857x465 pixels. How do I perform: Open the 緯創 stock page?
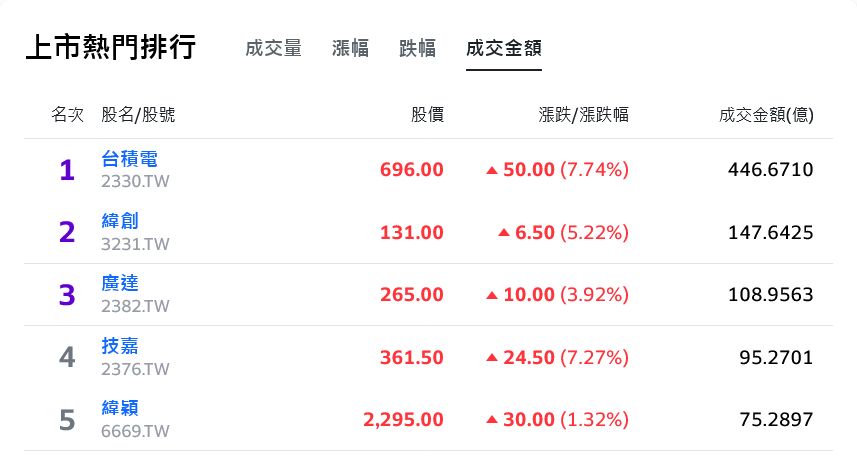120,221
